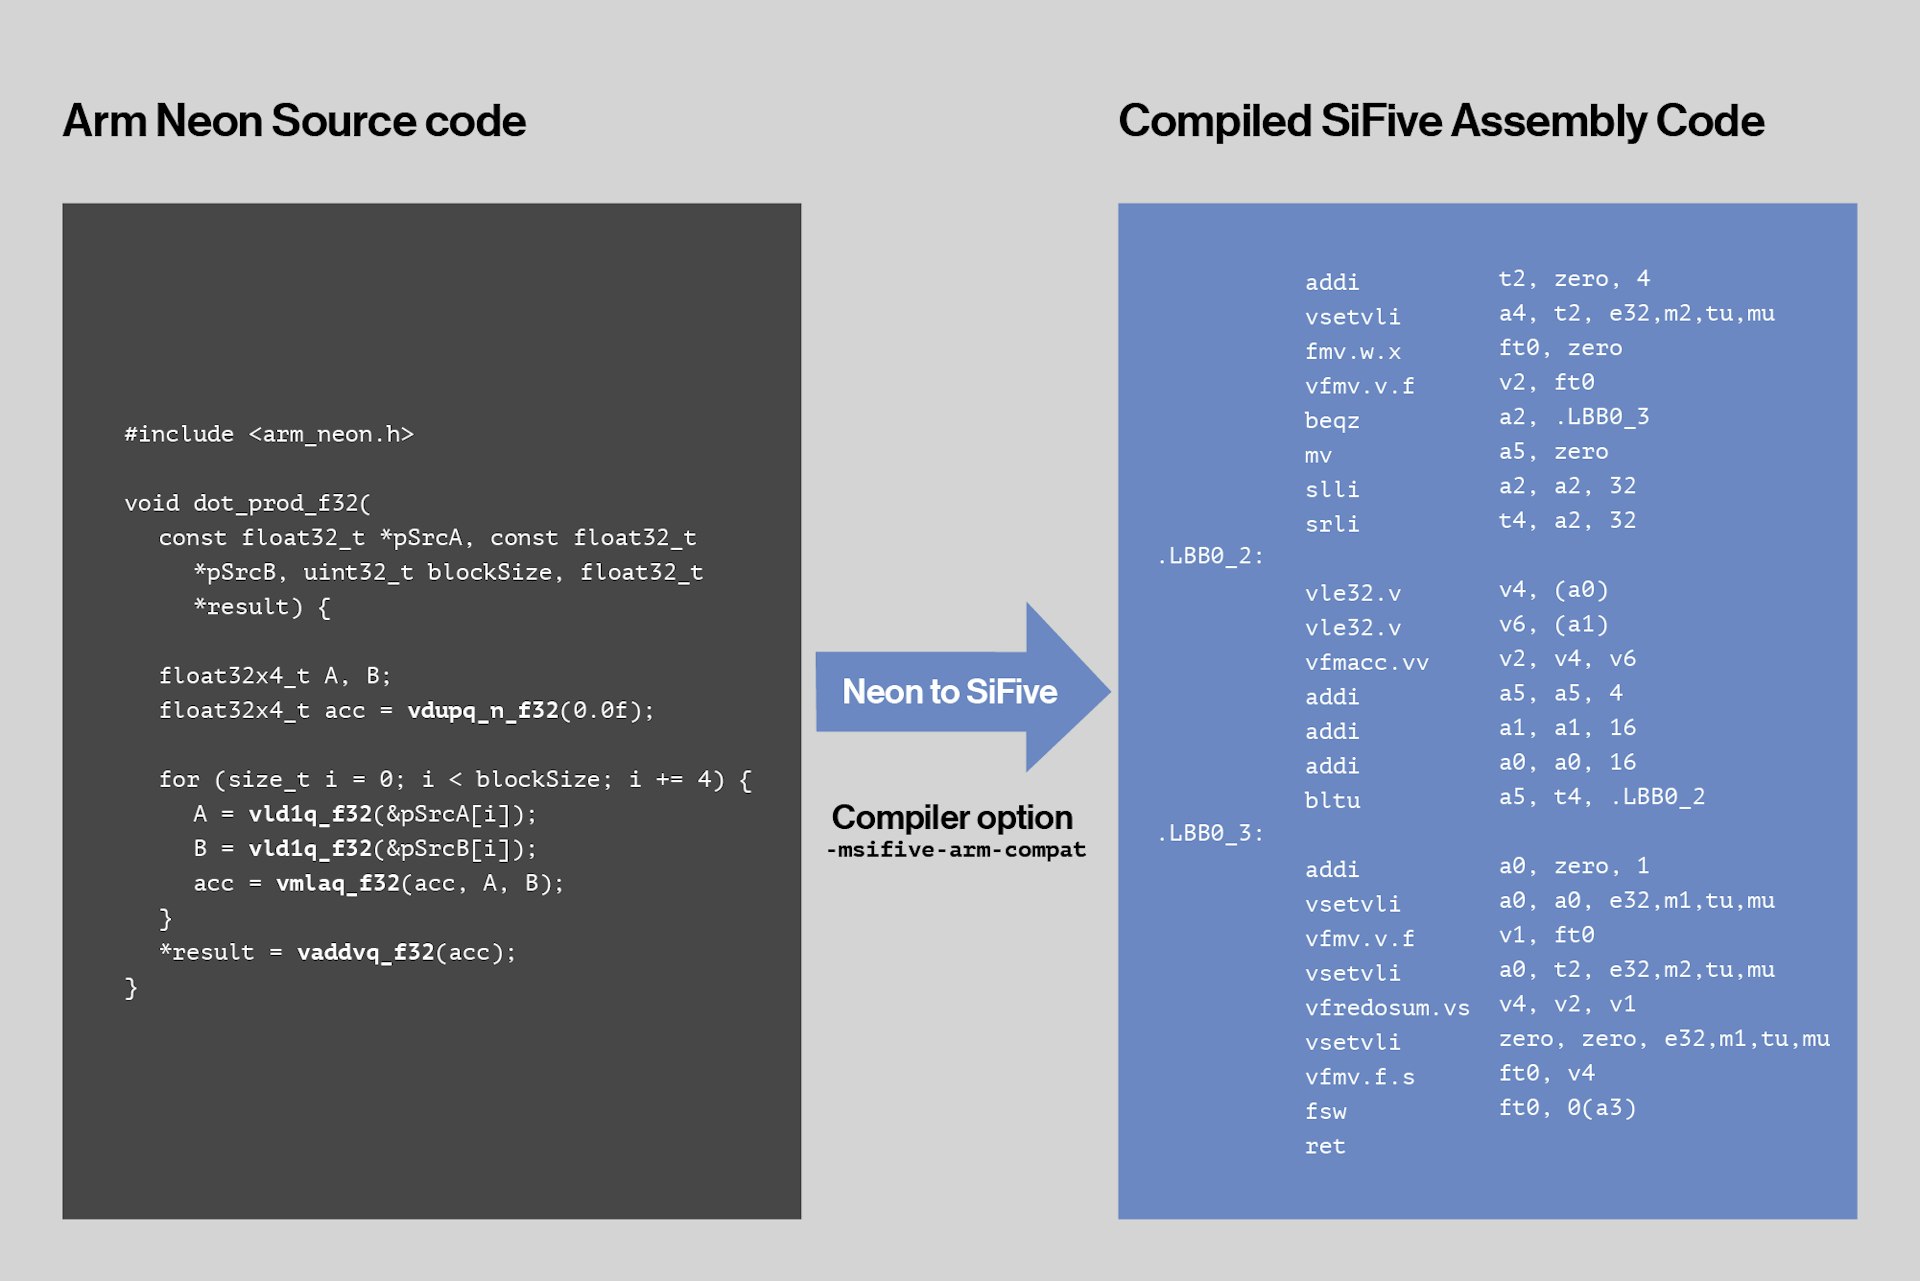Click the vaddvq_f32 intrinsic call
1920x1281 pixels.
click(365, 952)
